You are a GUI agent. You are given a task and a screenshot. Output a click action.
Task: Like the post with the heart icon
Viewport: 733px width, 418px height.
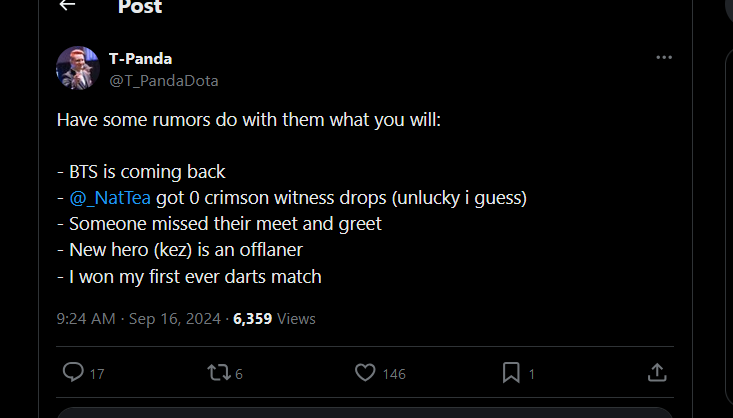365,372
